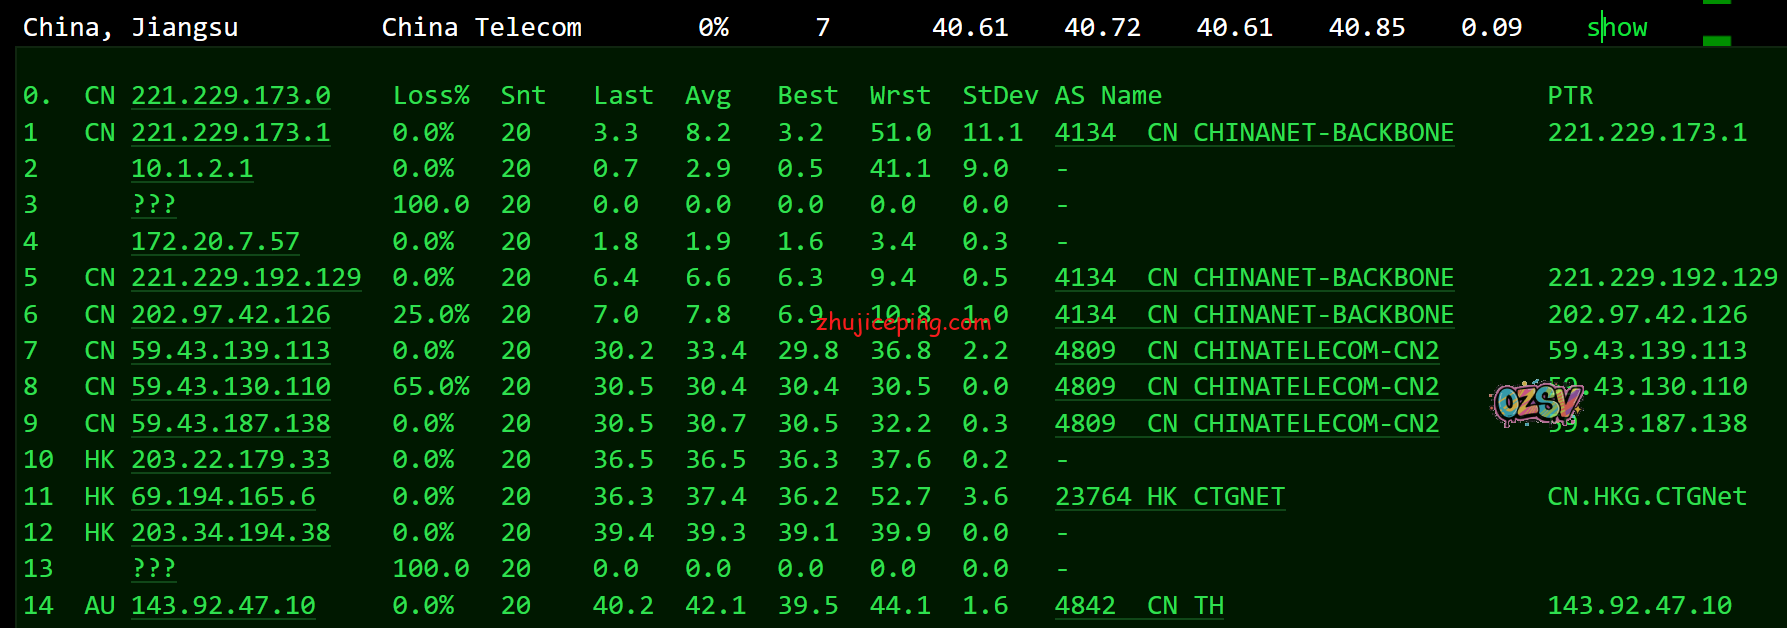Click the 203.34.194.38 address link

[x=231, y=533]
